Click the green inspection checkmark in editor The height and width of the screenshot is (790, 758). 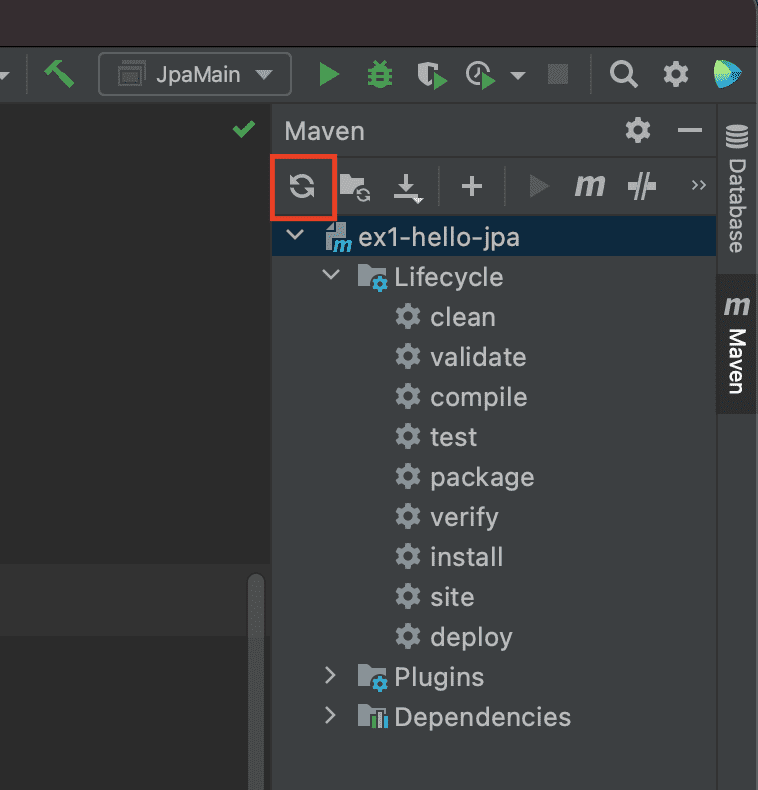click(x=244, y=129)
